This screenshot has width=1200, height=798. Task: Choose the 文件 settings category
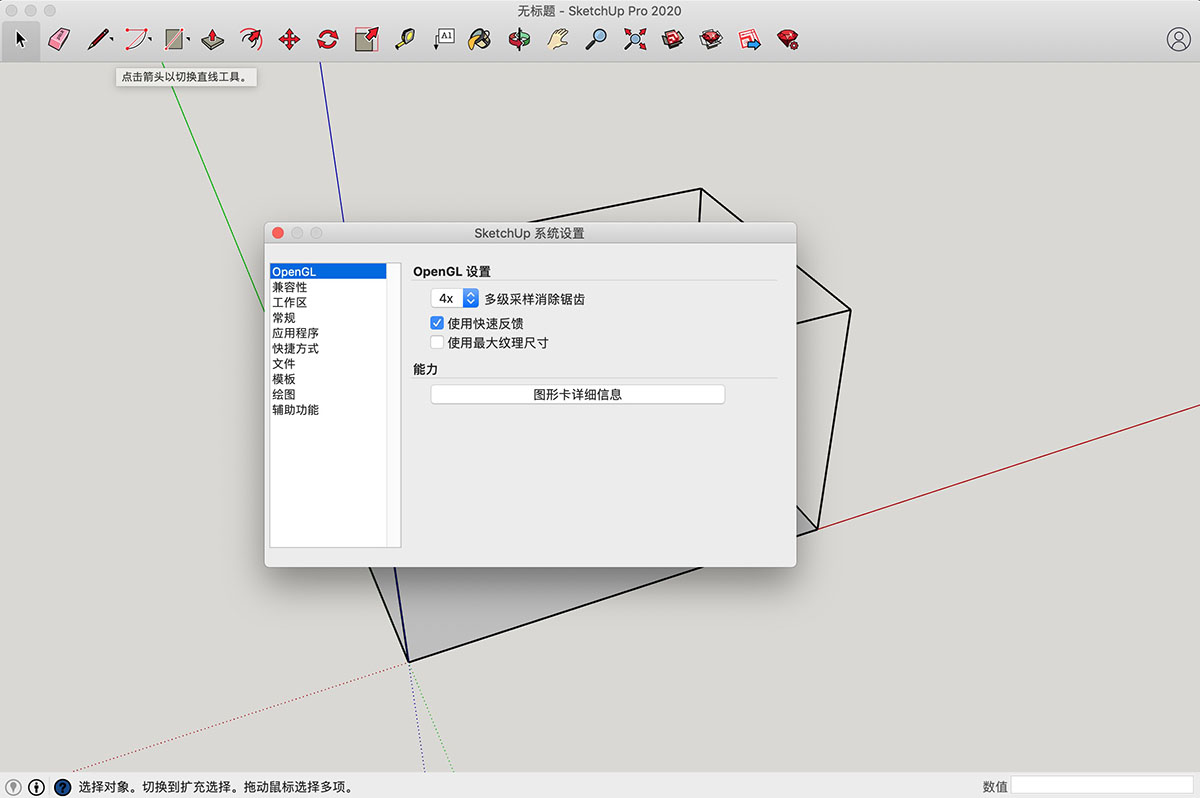(328, 364)
